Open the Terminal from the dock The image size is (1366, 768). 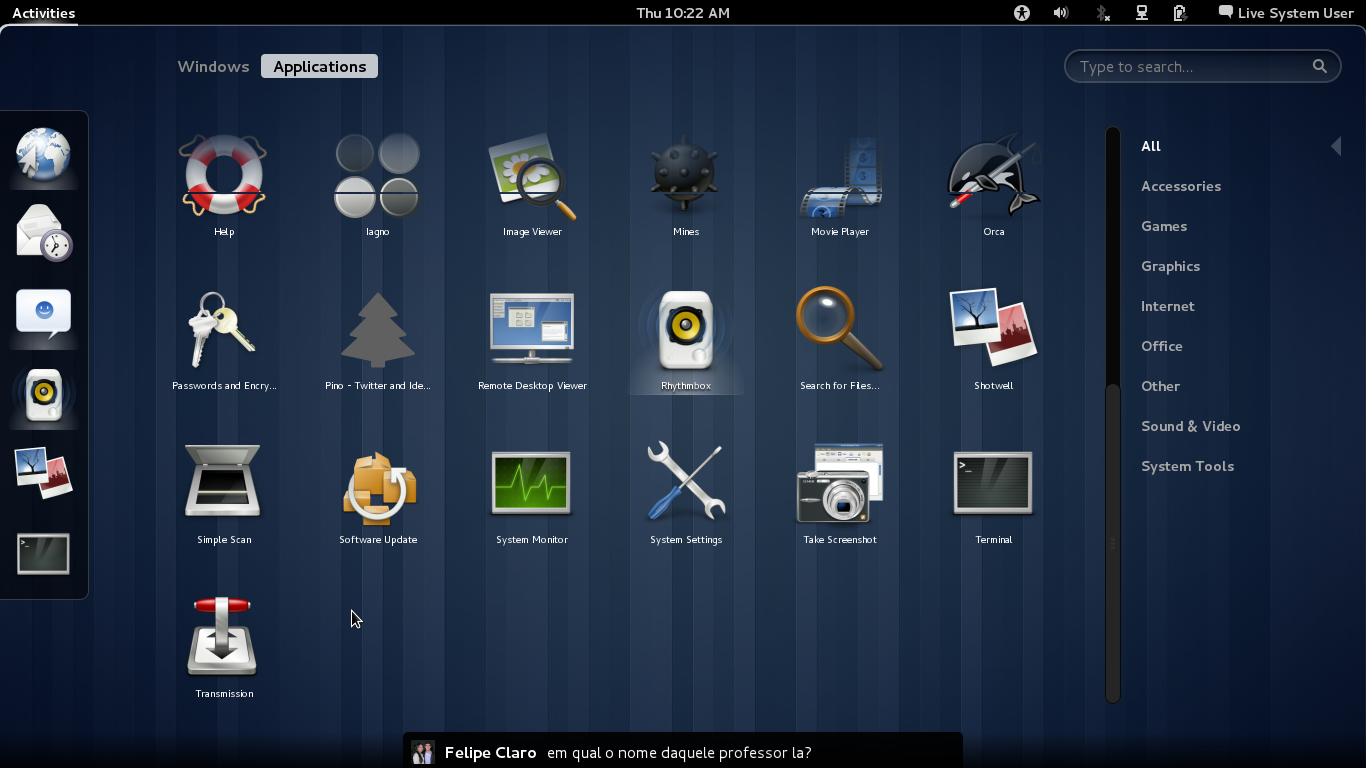43,553
